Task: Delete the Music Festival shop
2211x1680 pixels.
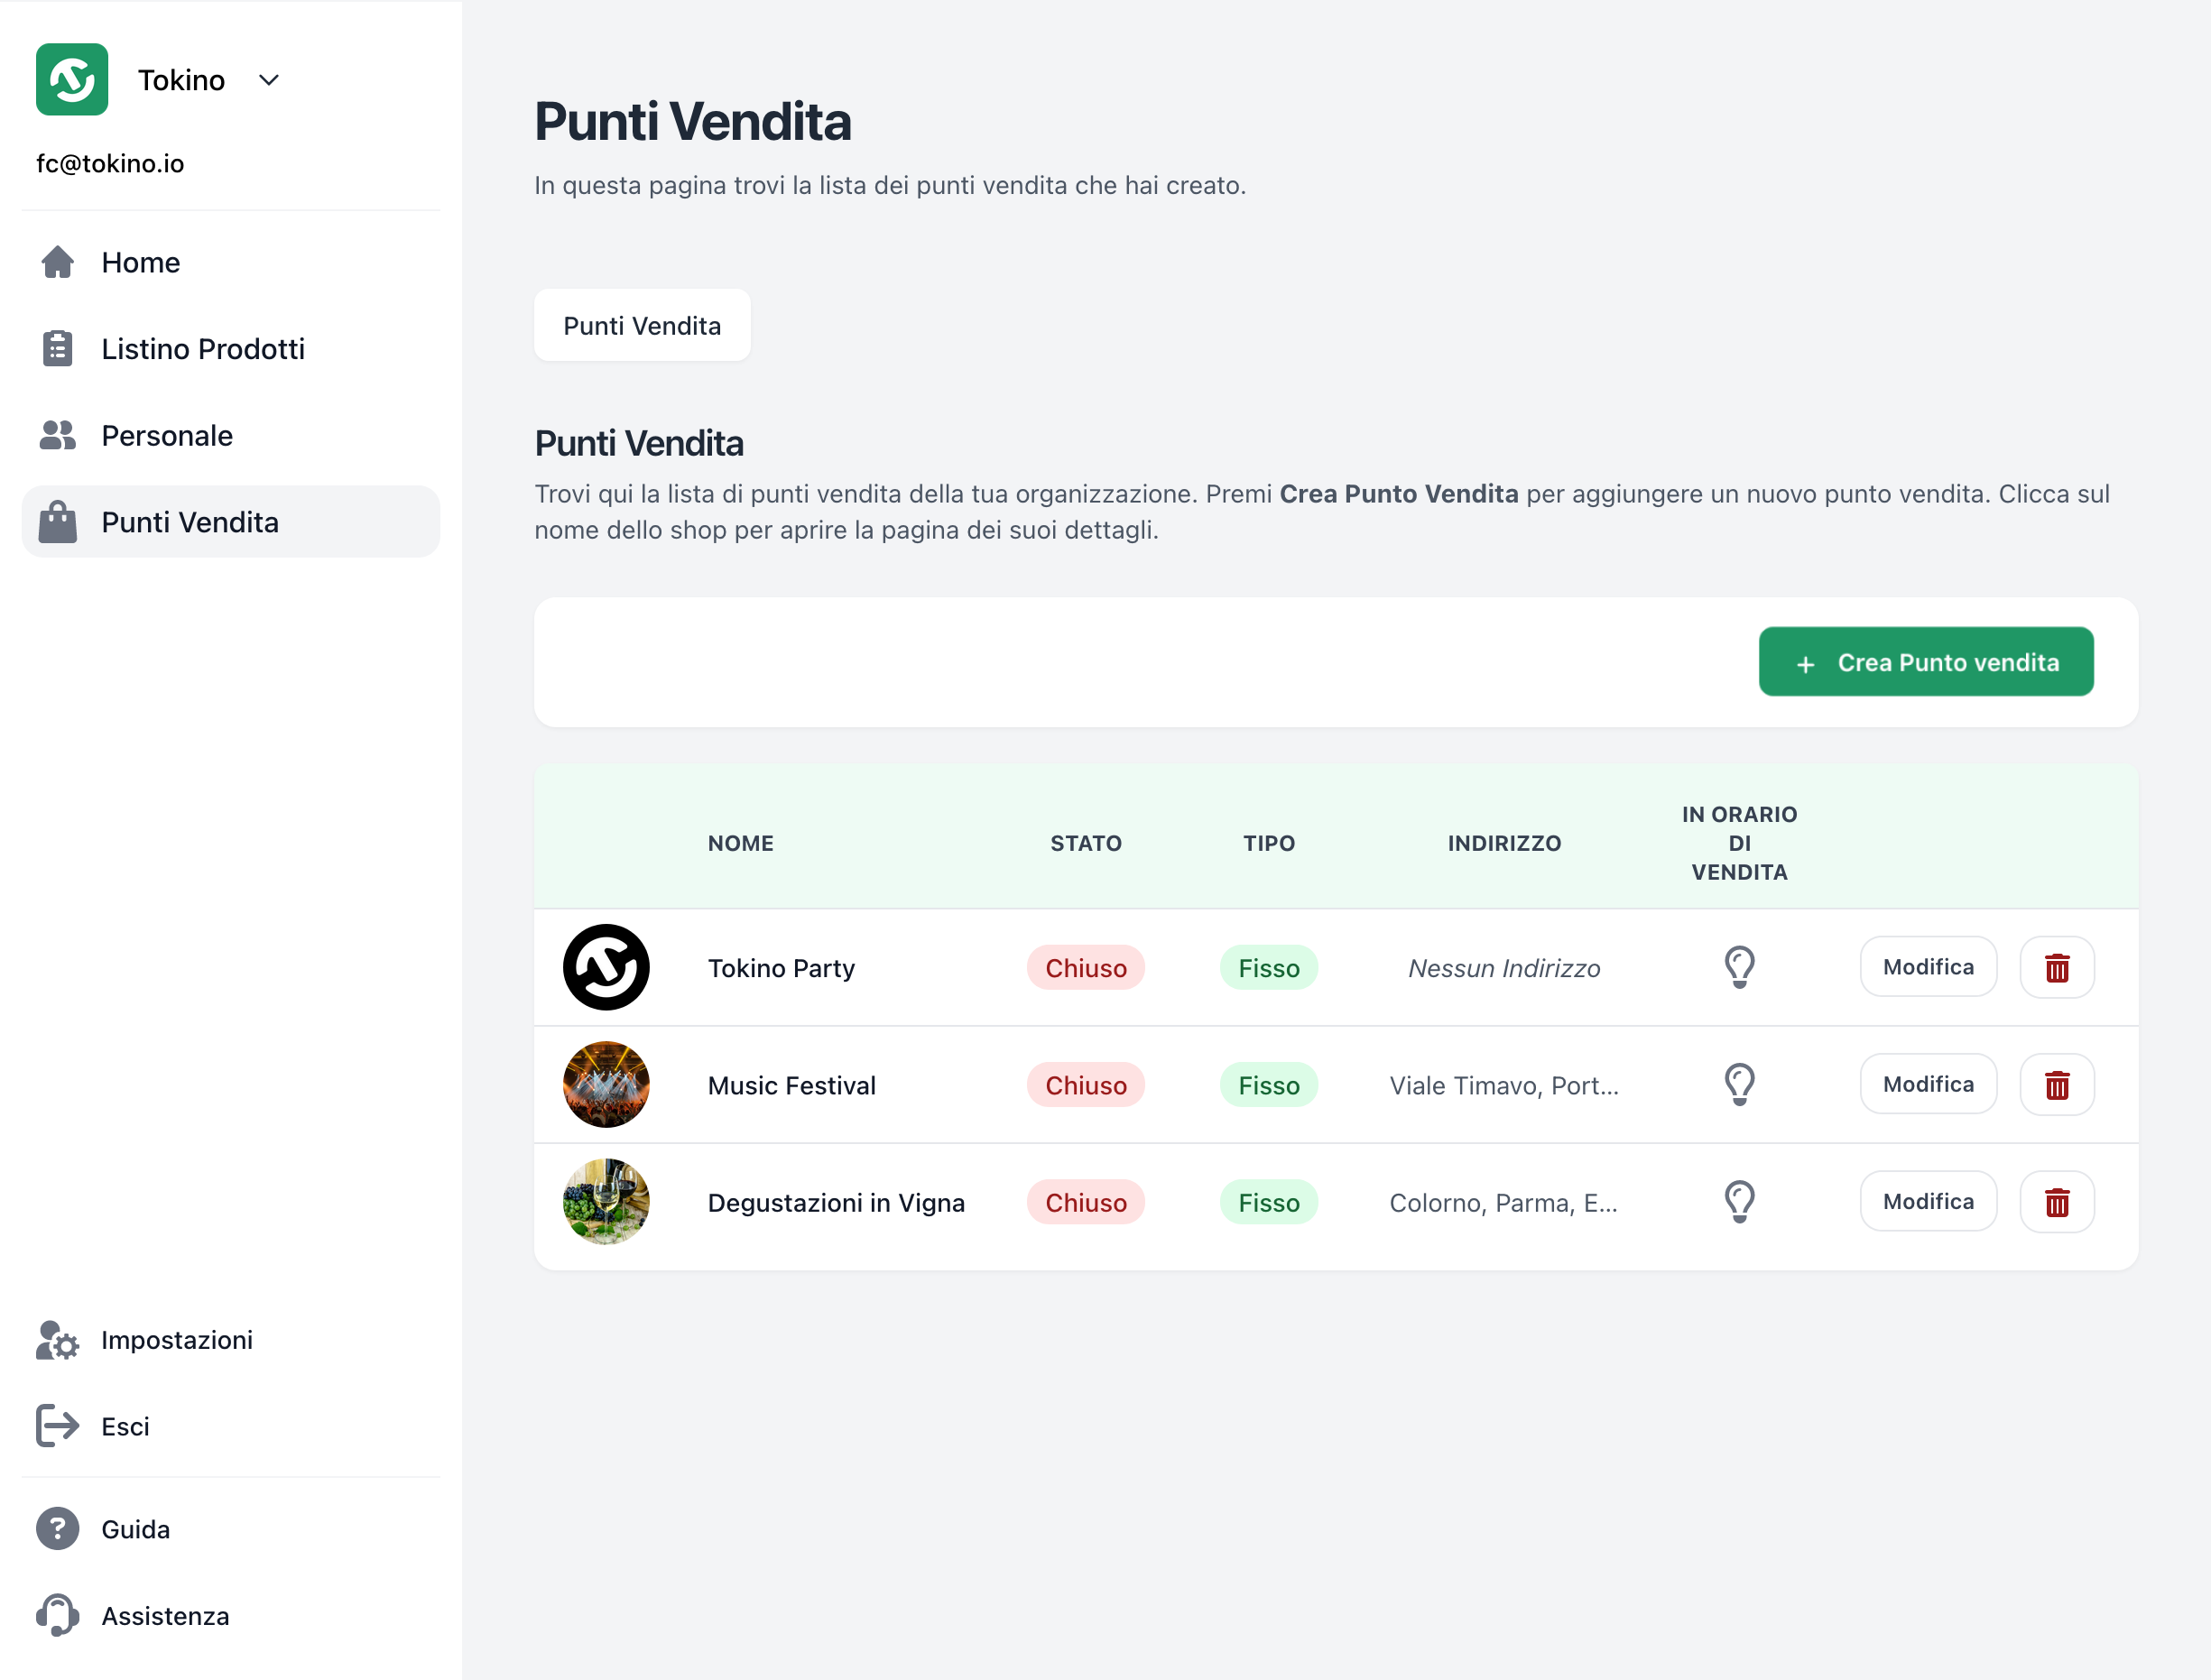Action: pyautogui.click(x=2056, y=1085)
